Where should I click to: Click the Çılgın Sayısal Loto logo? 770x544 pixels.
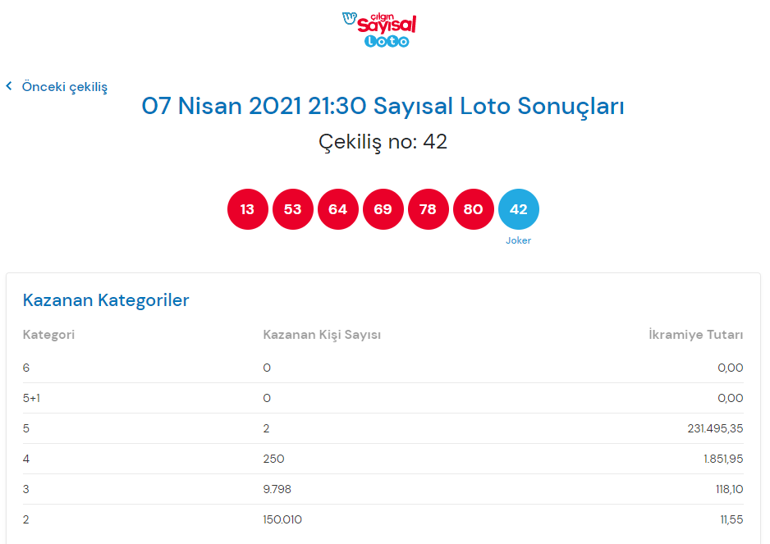point(379,30)
